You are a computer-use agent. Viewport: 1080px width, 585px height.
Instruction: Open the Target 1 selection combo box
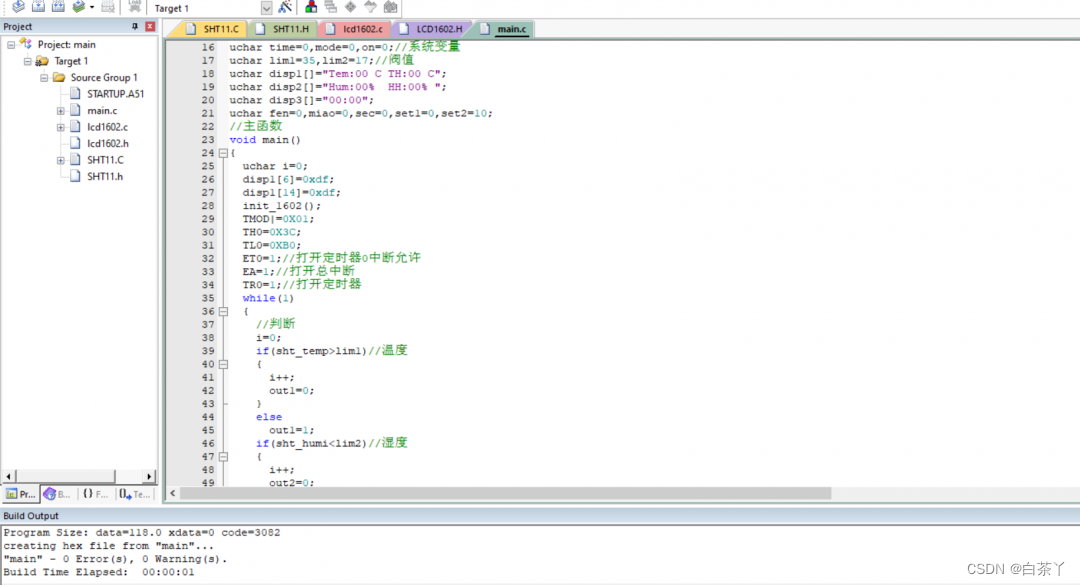211,8
